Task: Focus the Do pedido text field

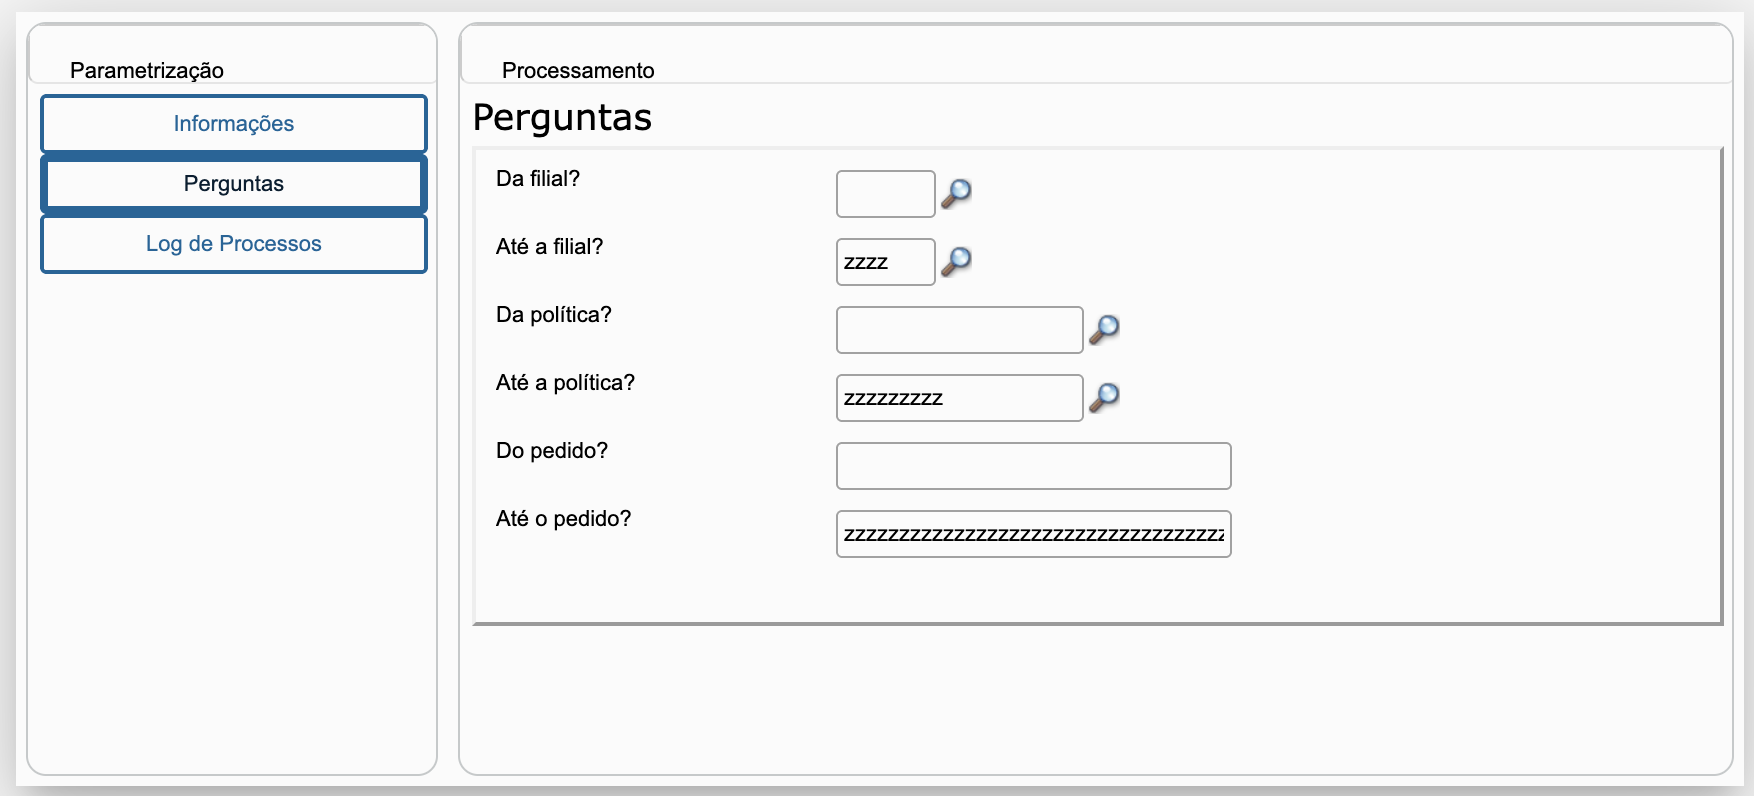Action: coord(1033,466)
